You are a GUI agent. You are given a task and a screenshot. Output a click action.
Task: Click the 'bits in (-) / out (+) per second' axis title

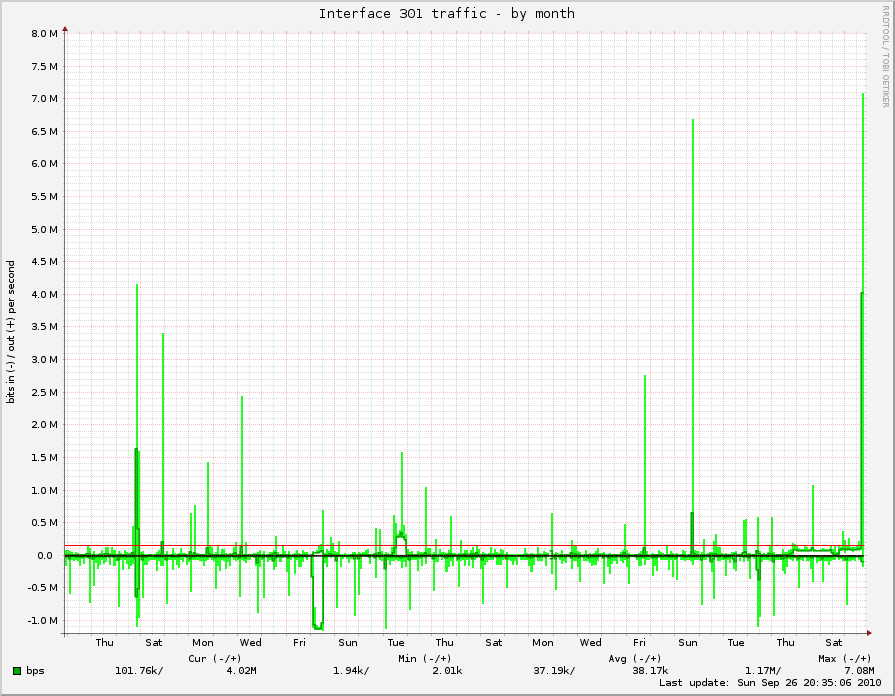point(11,332)
